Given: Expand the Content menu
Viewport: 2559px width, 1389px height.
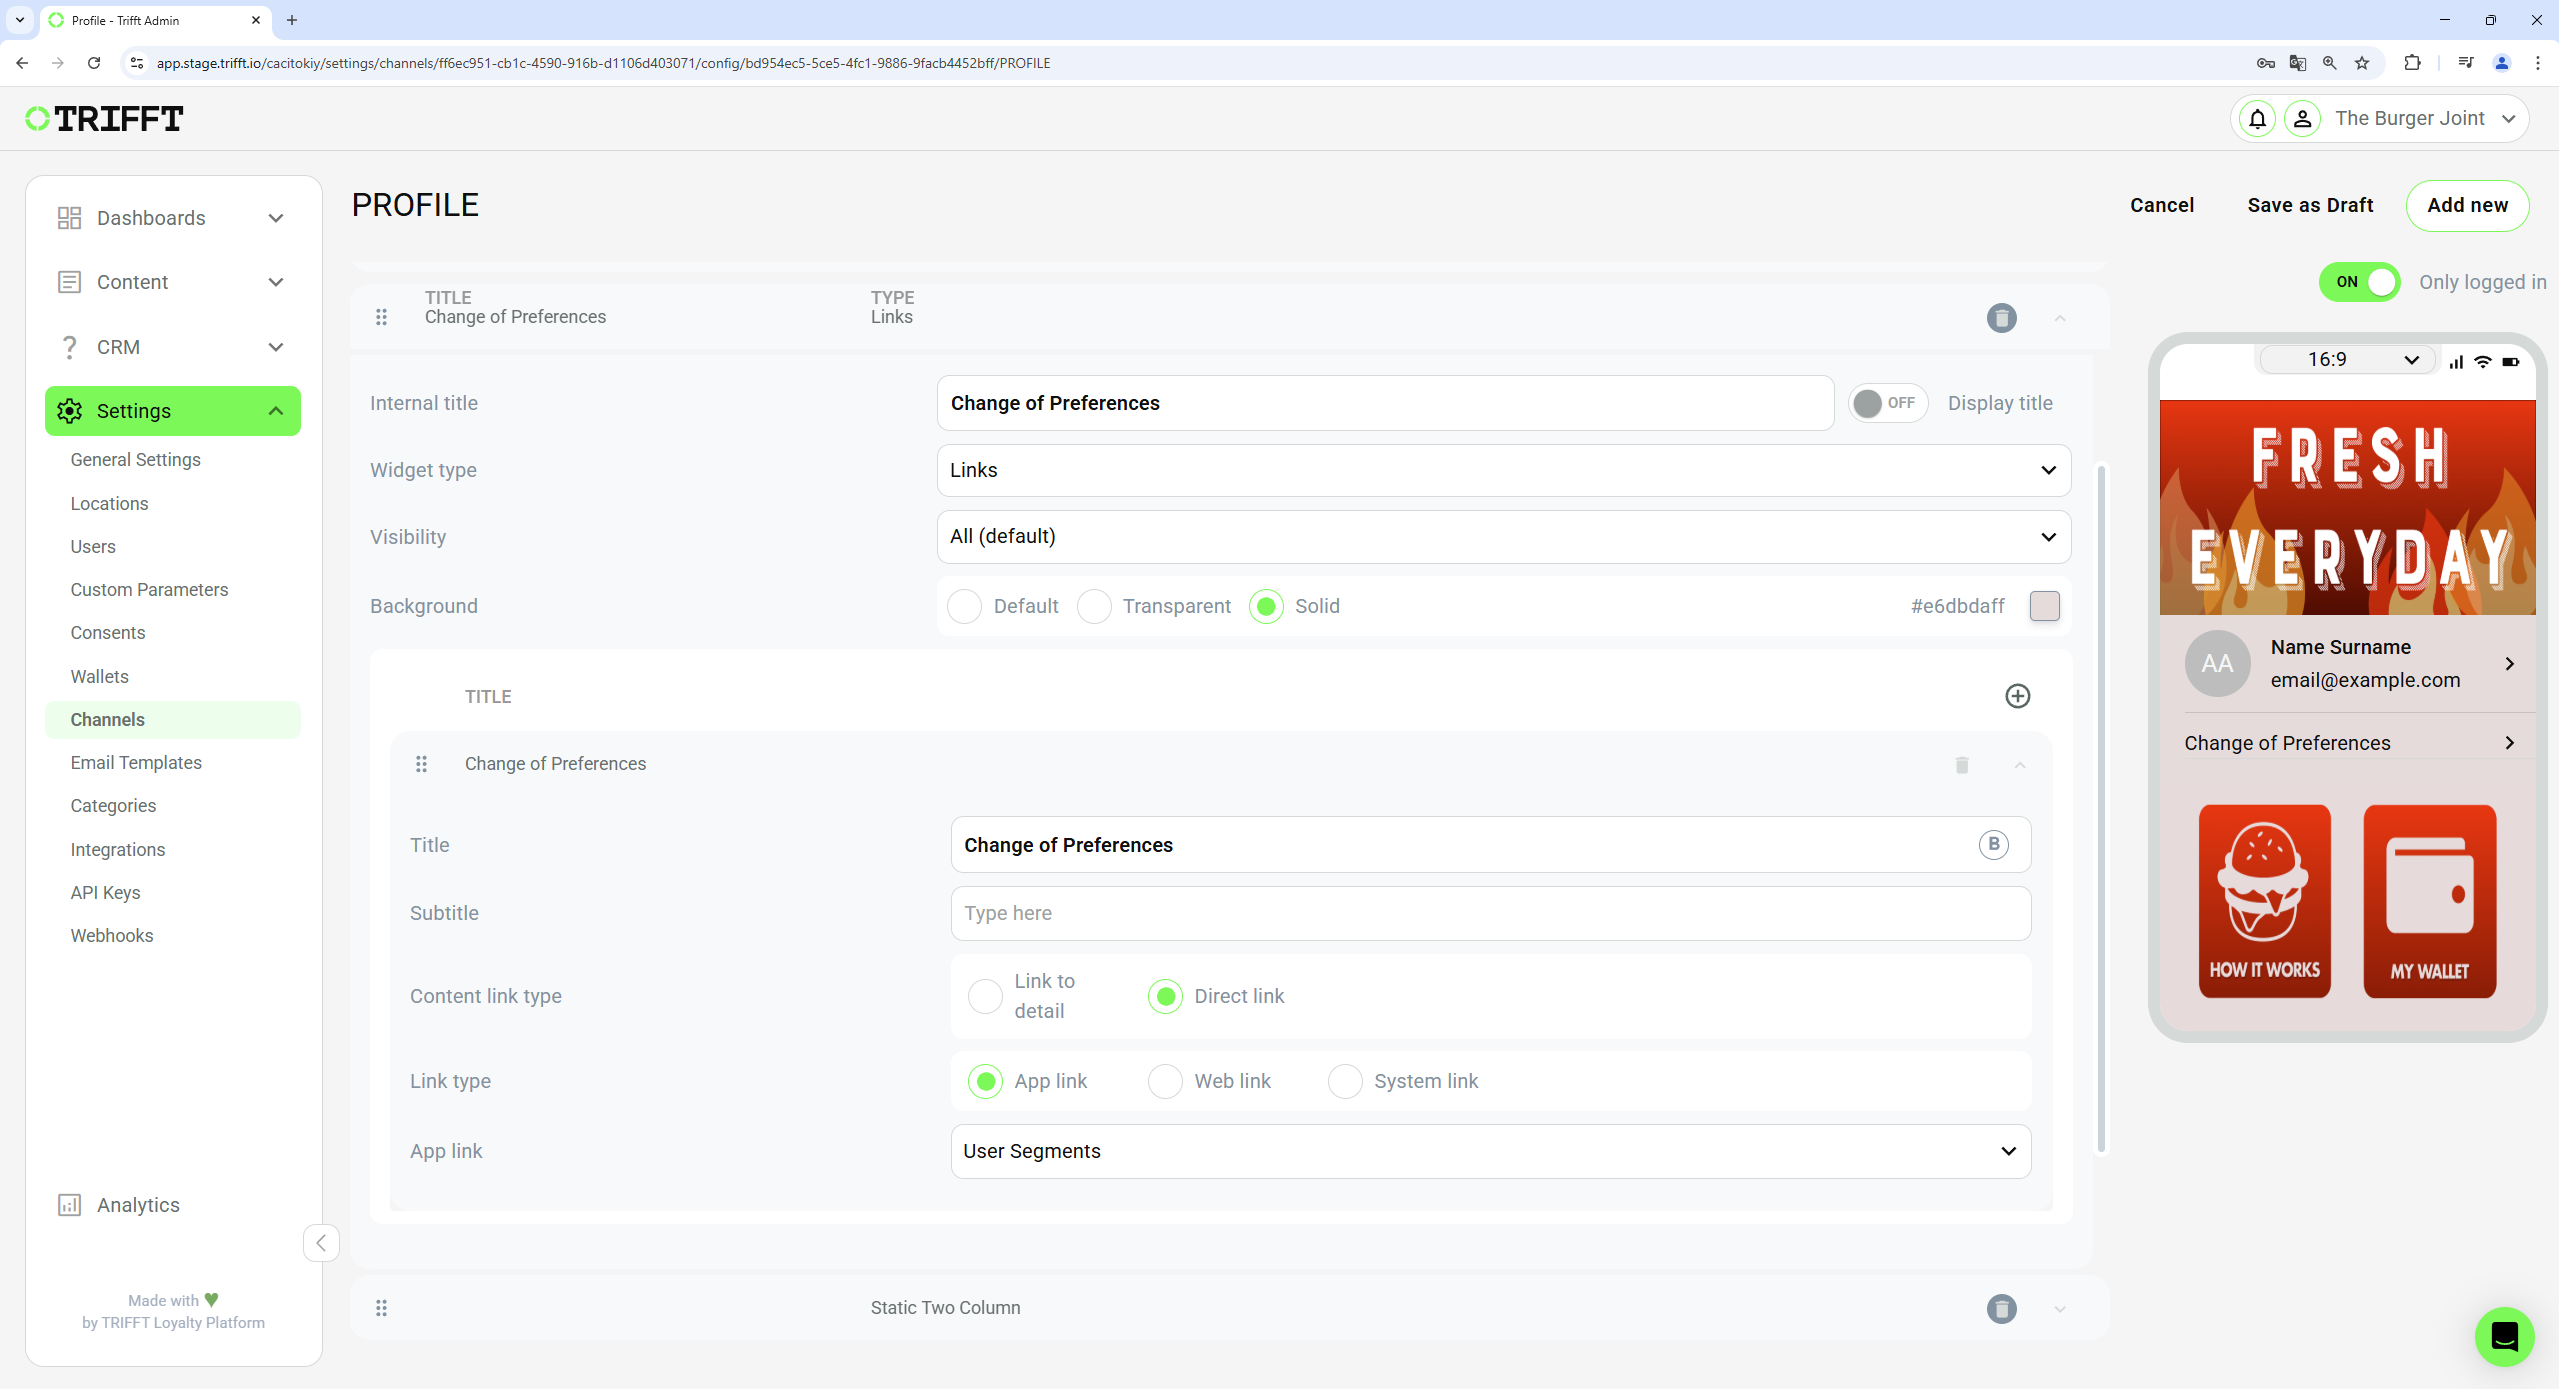Looking at the screenshot, I should pyautogui.click(x=276, y=282).
